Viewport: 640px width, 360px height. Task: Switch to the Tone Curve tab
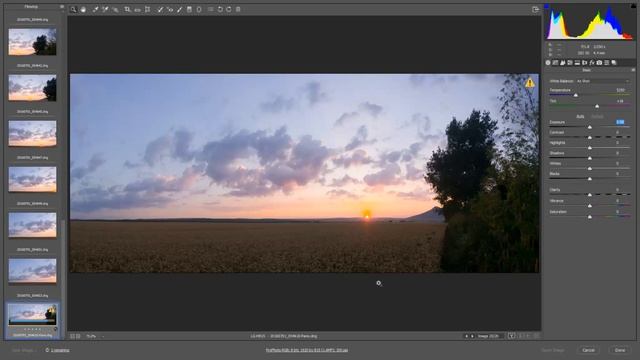[x=556, y=62]
